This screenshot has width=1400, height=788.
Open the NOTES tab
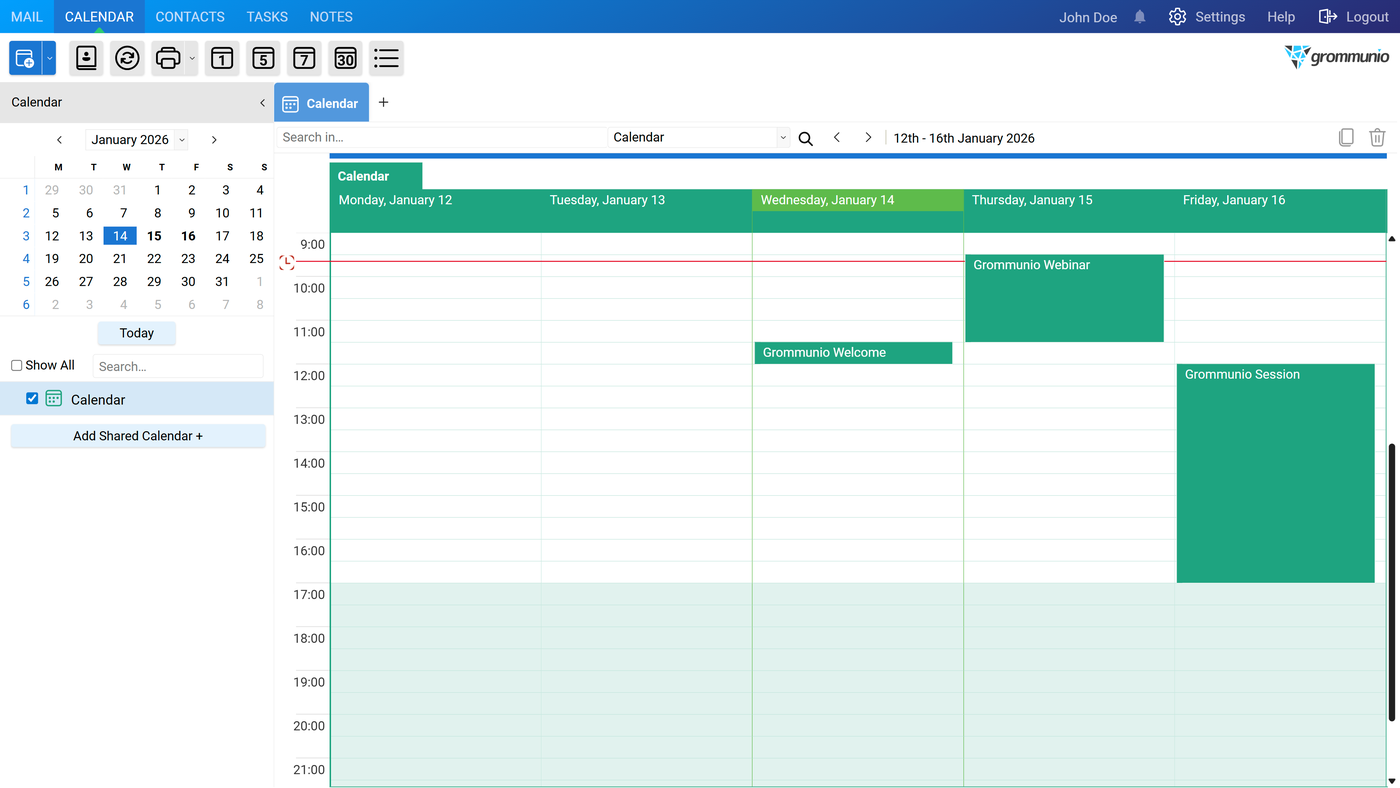331,17
